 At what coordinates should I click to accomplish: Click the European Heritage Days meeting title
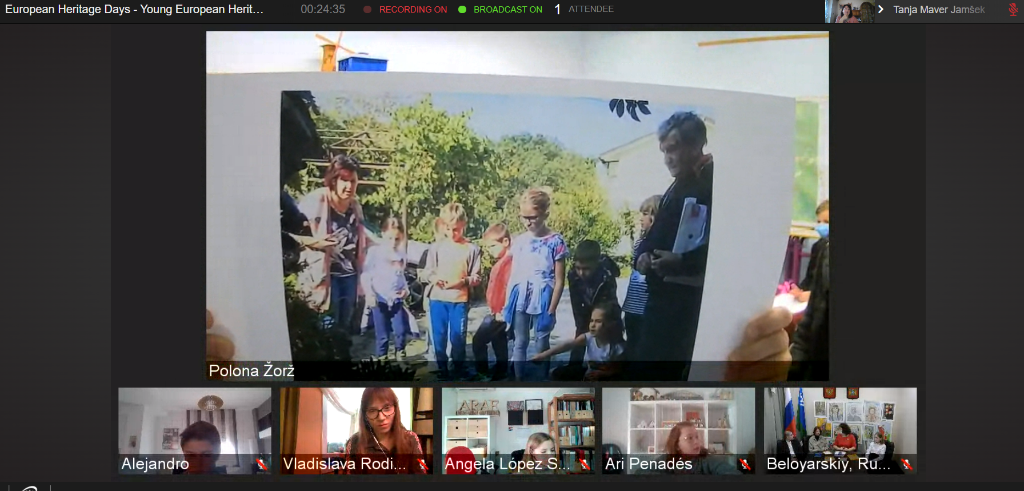135,9
